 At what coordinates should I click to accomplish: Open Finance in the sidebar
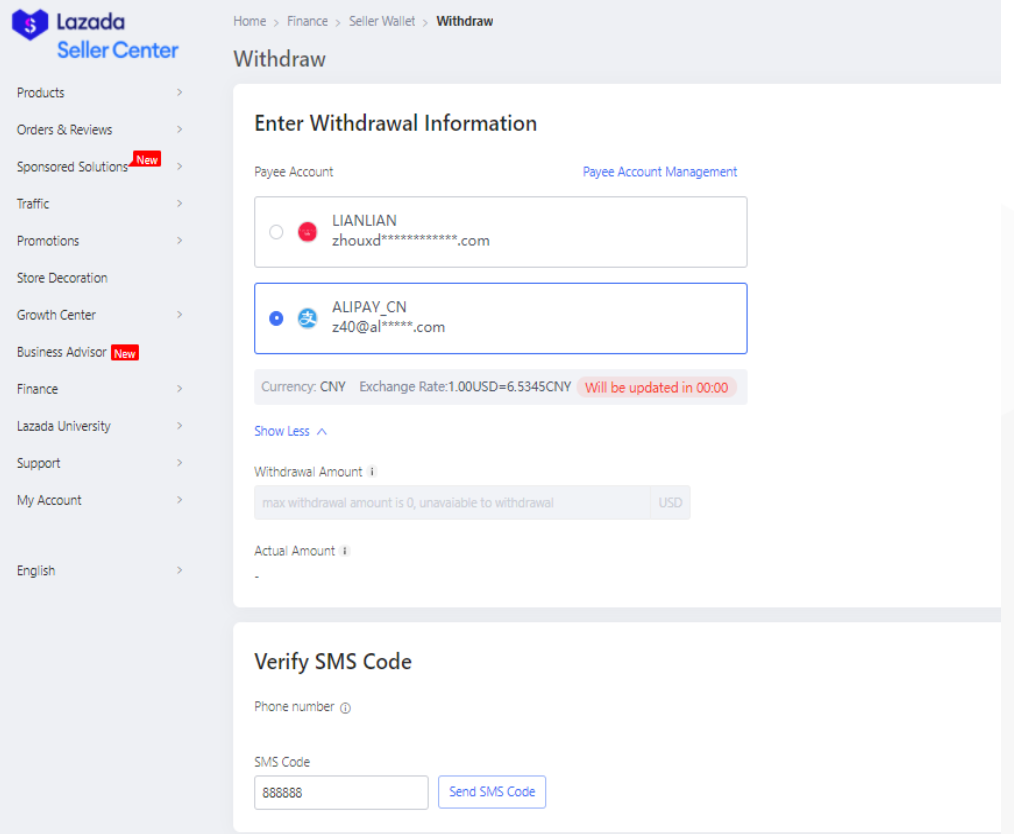38,389
